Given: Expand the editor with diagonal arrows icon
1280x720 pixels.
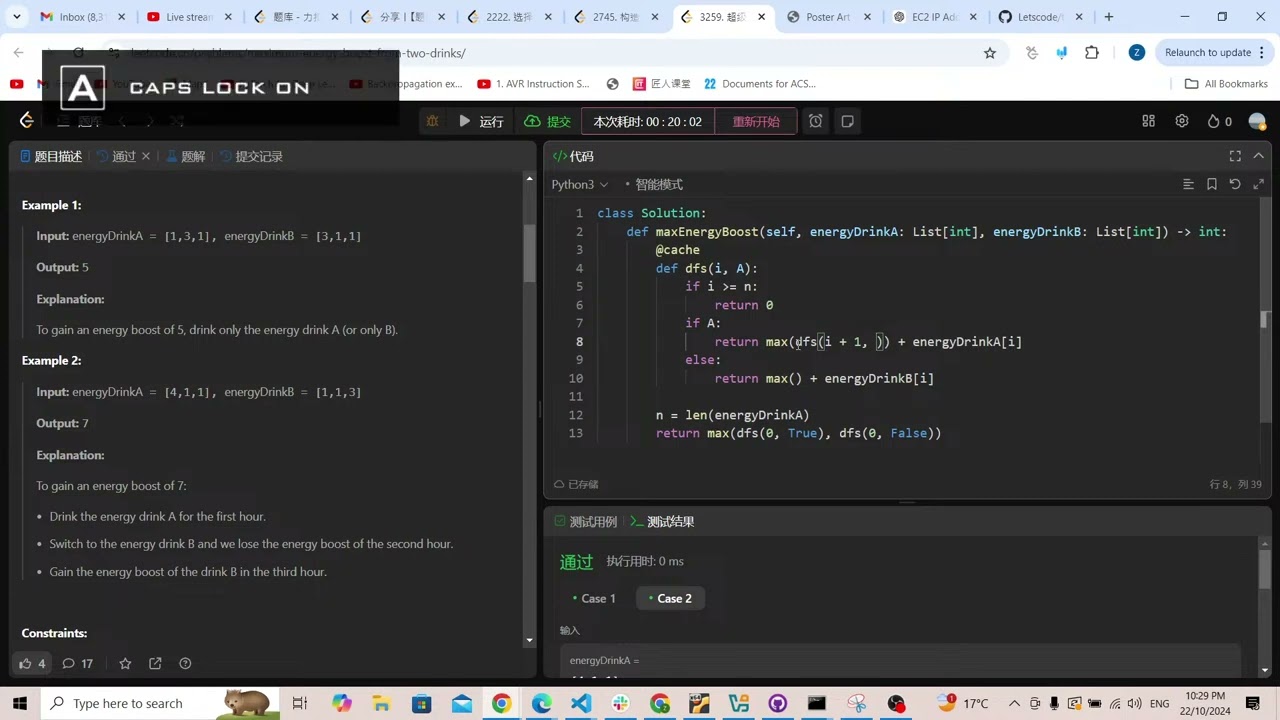Looking at the screenshot, I should (x=1259, y=184).
